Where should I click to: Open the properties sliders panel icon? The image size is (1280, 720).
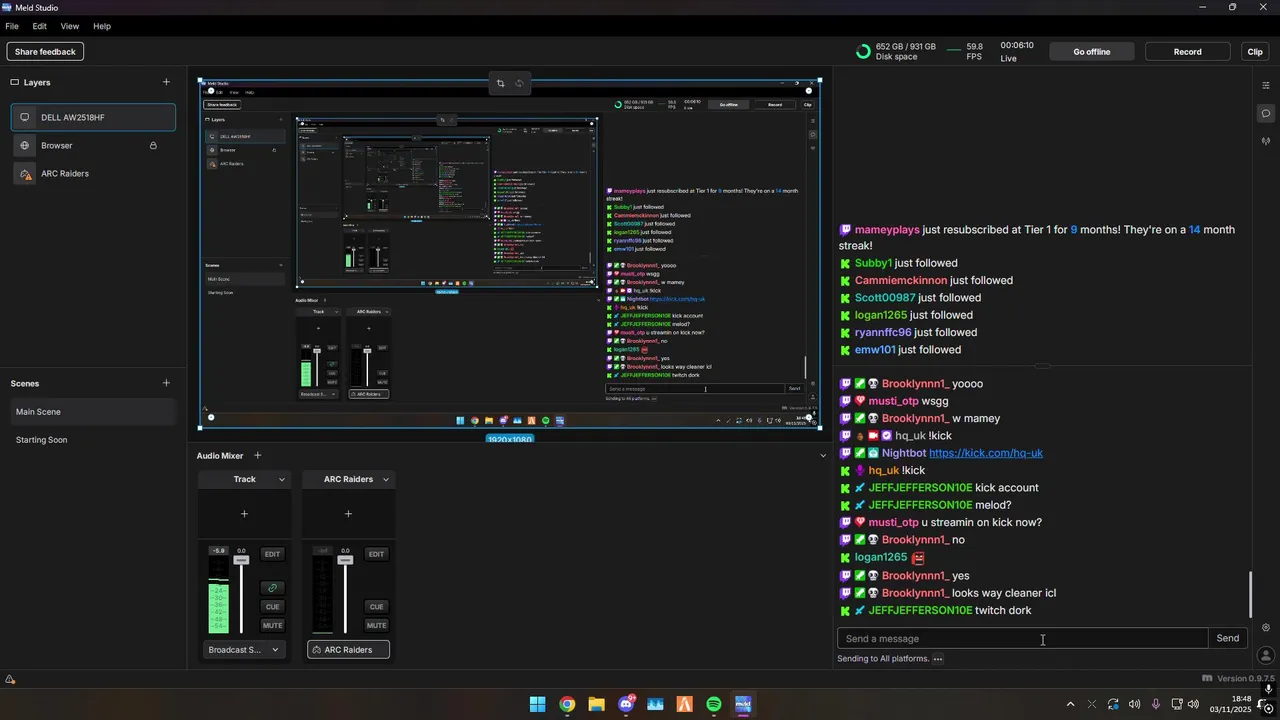1266,86
